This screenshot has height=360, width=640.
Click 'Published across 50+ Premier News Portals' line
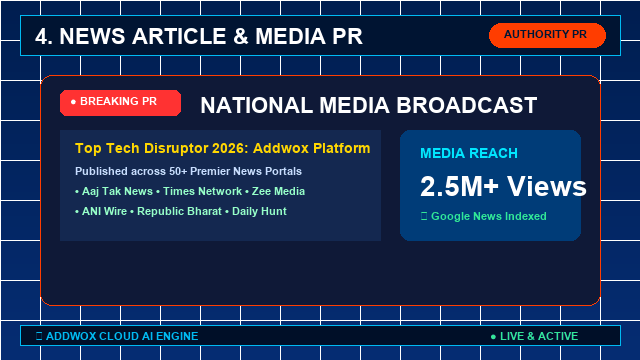point(188,171)
